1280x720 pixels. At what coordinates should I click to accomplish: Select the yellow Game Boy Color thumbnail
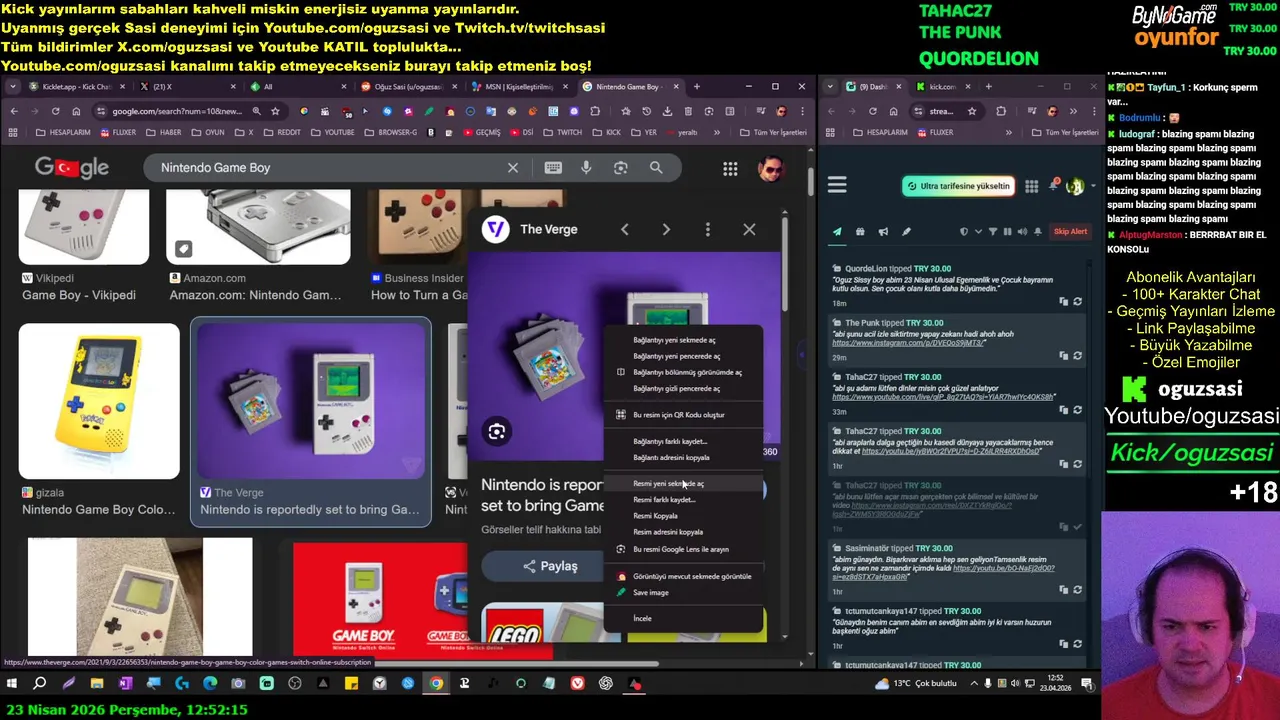click(99, 401)
